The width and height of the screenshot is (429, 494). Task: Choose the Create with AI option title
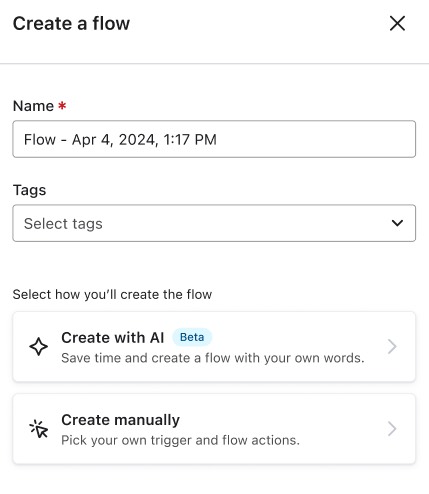(x=113, y=338)
